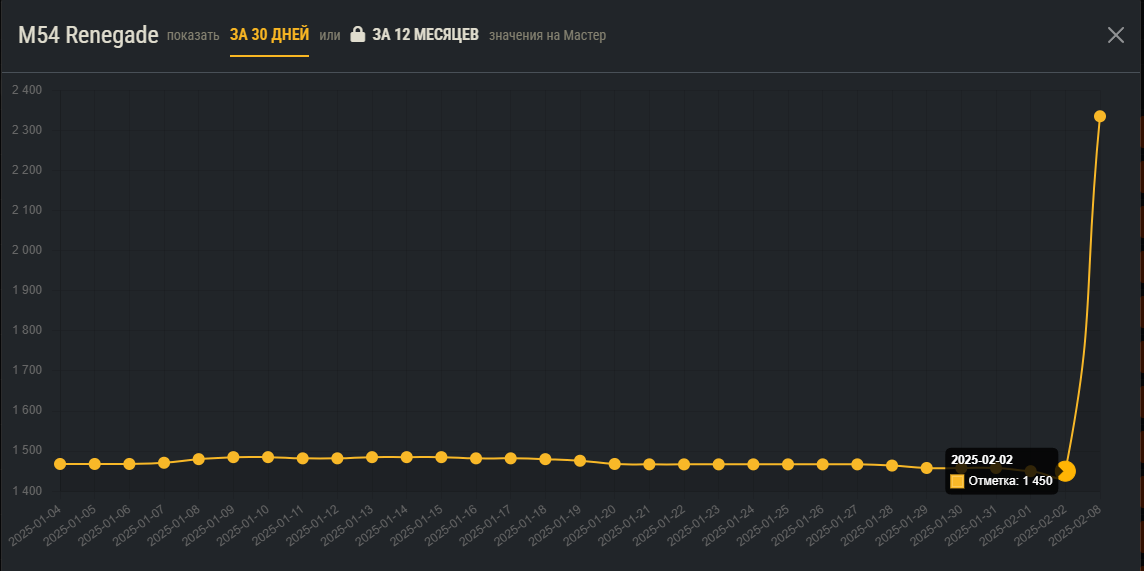Select the 2025-01-25 chart point
The image size is (1144, 571).
click(788, 464)
